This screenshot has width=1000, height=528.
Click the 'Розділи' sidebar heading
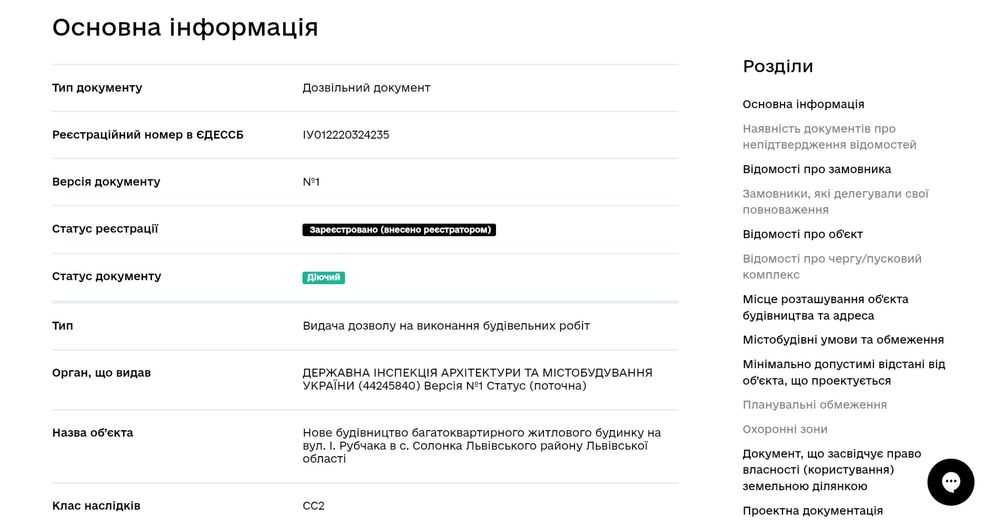point(777,67)
